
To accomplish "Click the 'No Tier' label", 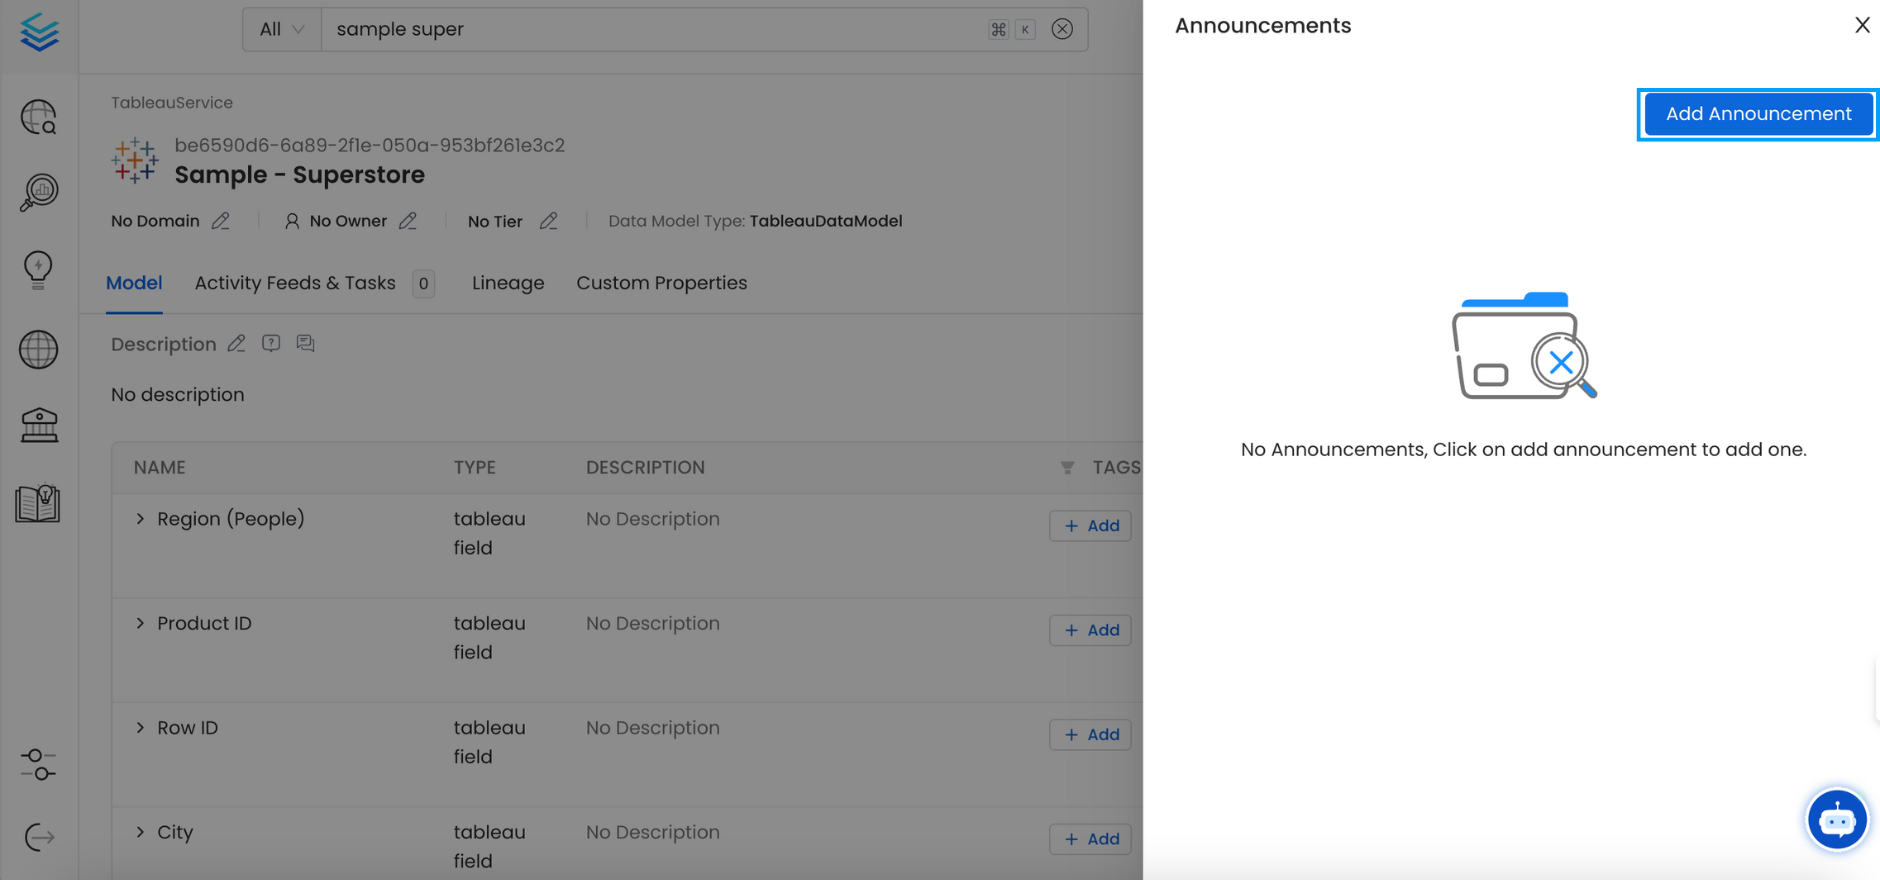I will (495, 221).
